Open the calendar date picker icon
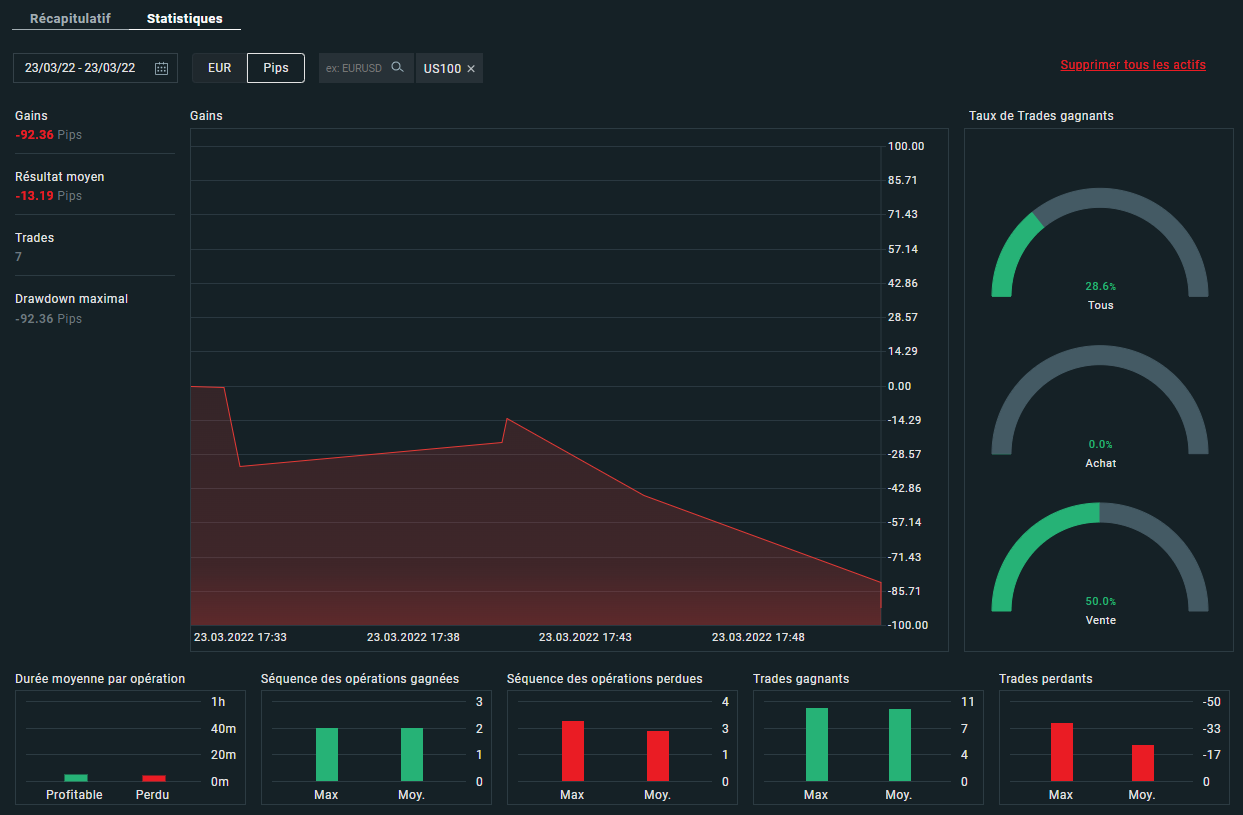Viewport: 1243px width, 815px height. click(162, 68)
